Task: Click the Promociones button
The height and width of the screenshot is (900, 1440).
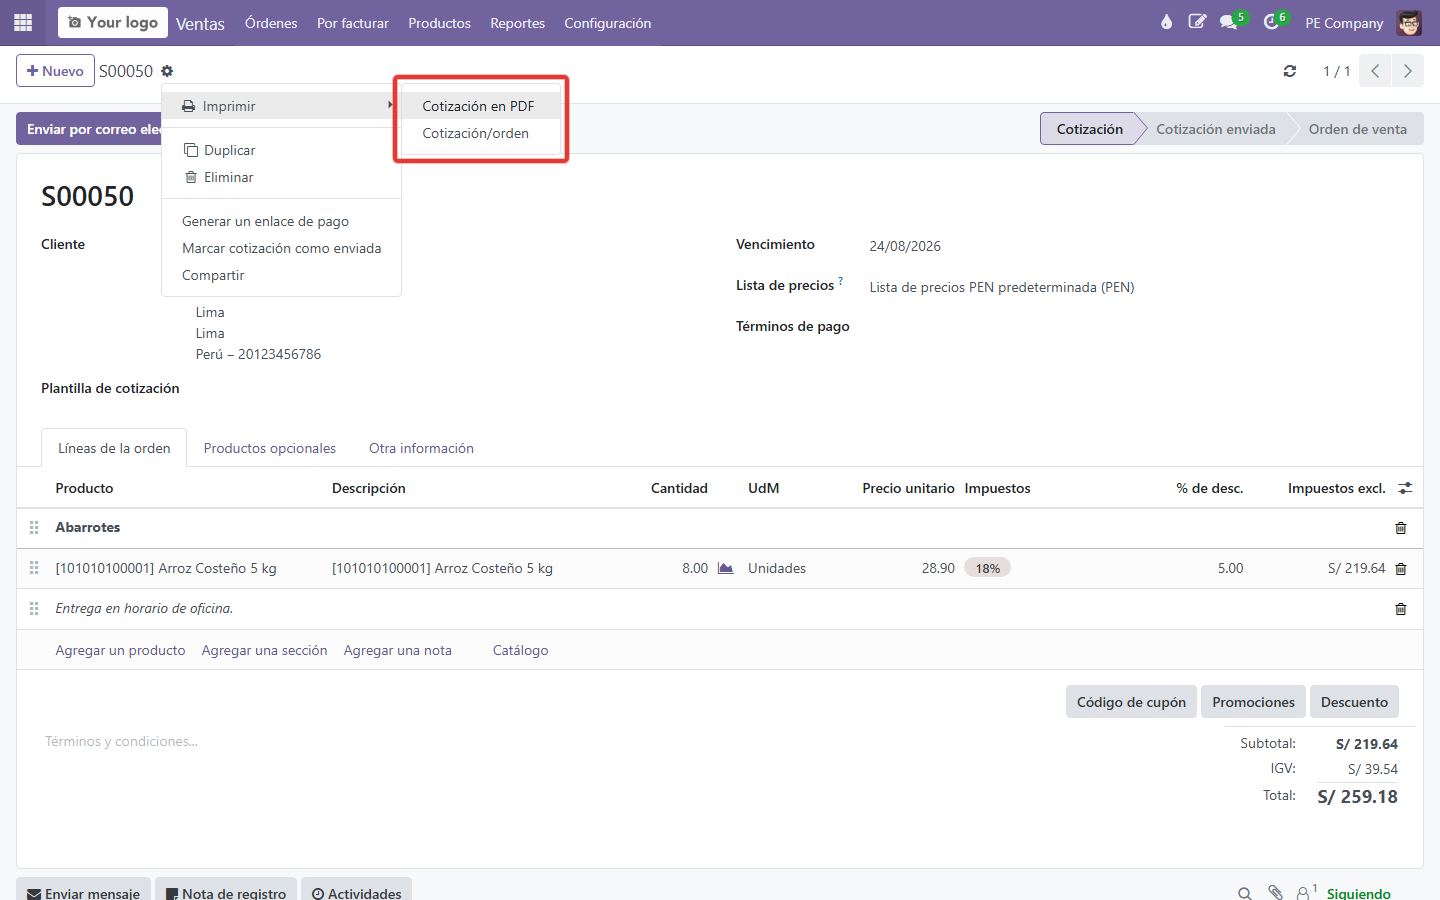Action: (x=1253, y=702)
